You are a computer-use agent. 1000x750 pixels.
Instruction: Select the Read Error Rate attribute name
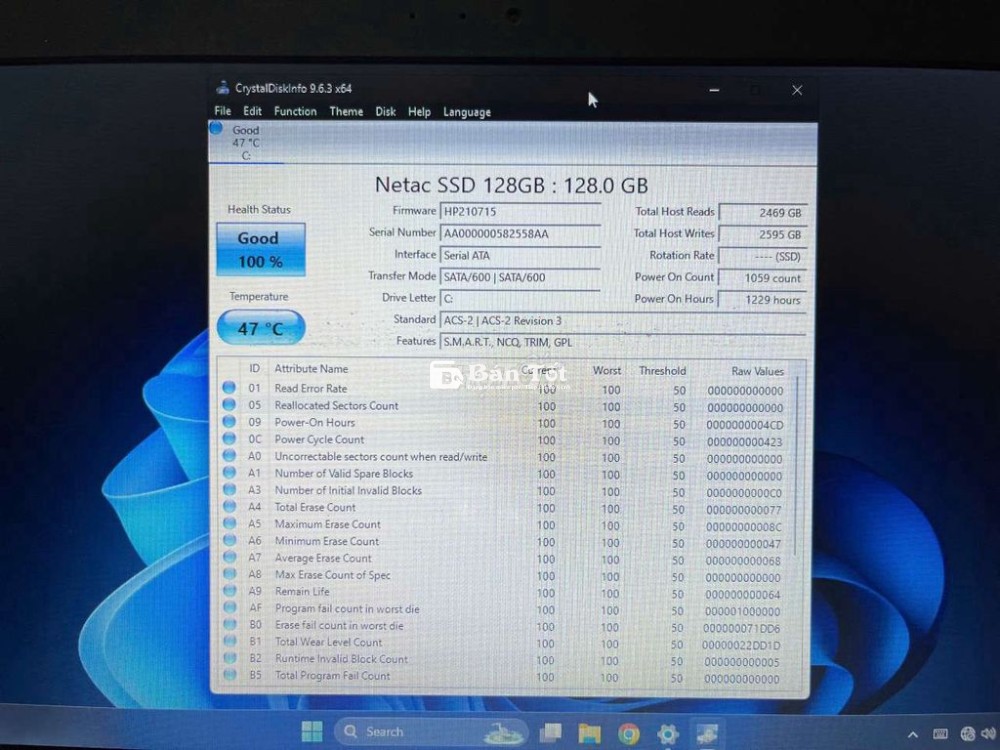pos(311,388)
